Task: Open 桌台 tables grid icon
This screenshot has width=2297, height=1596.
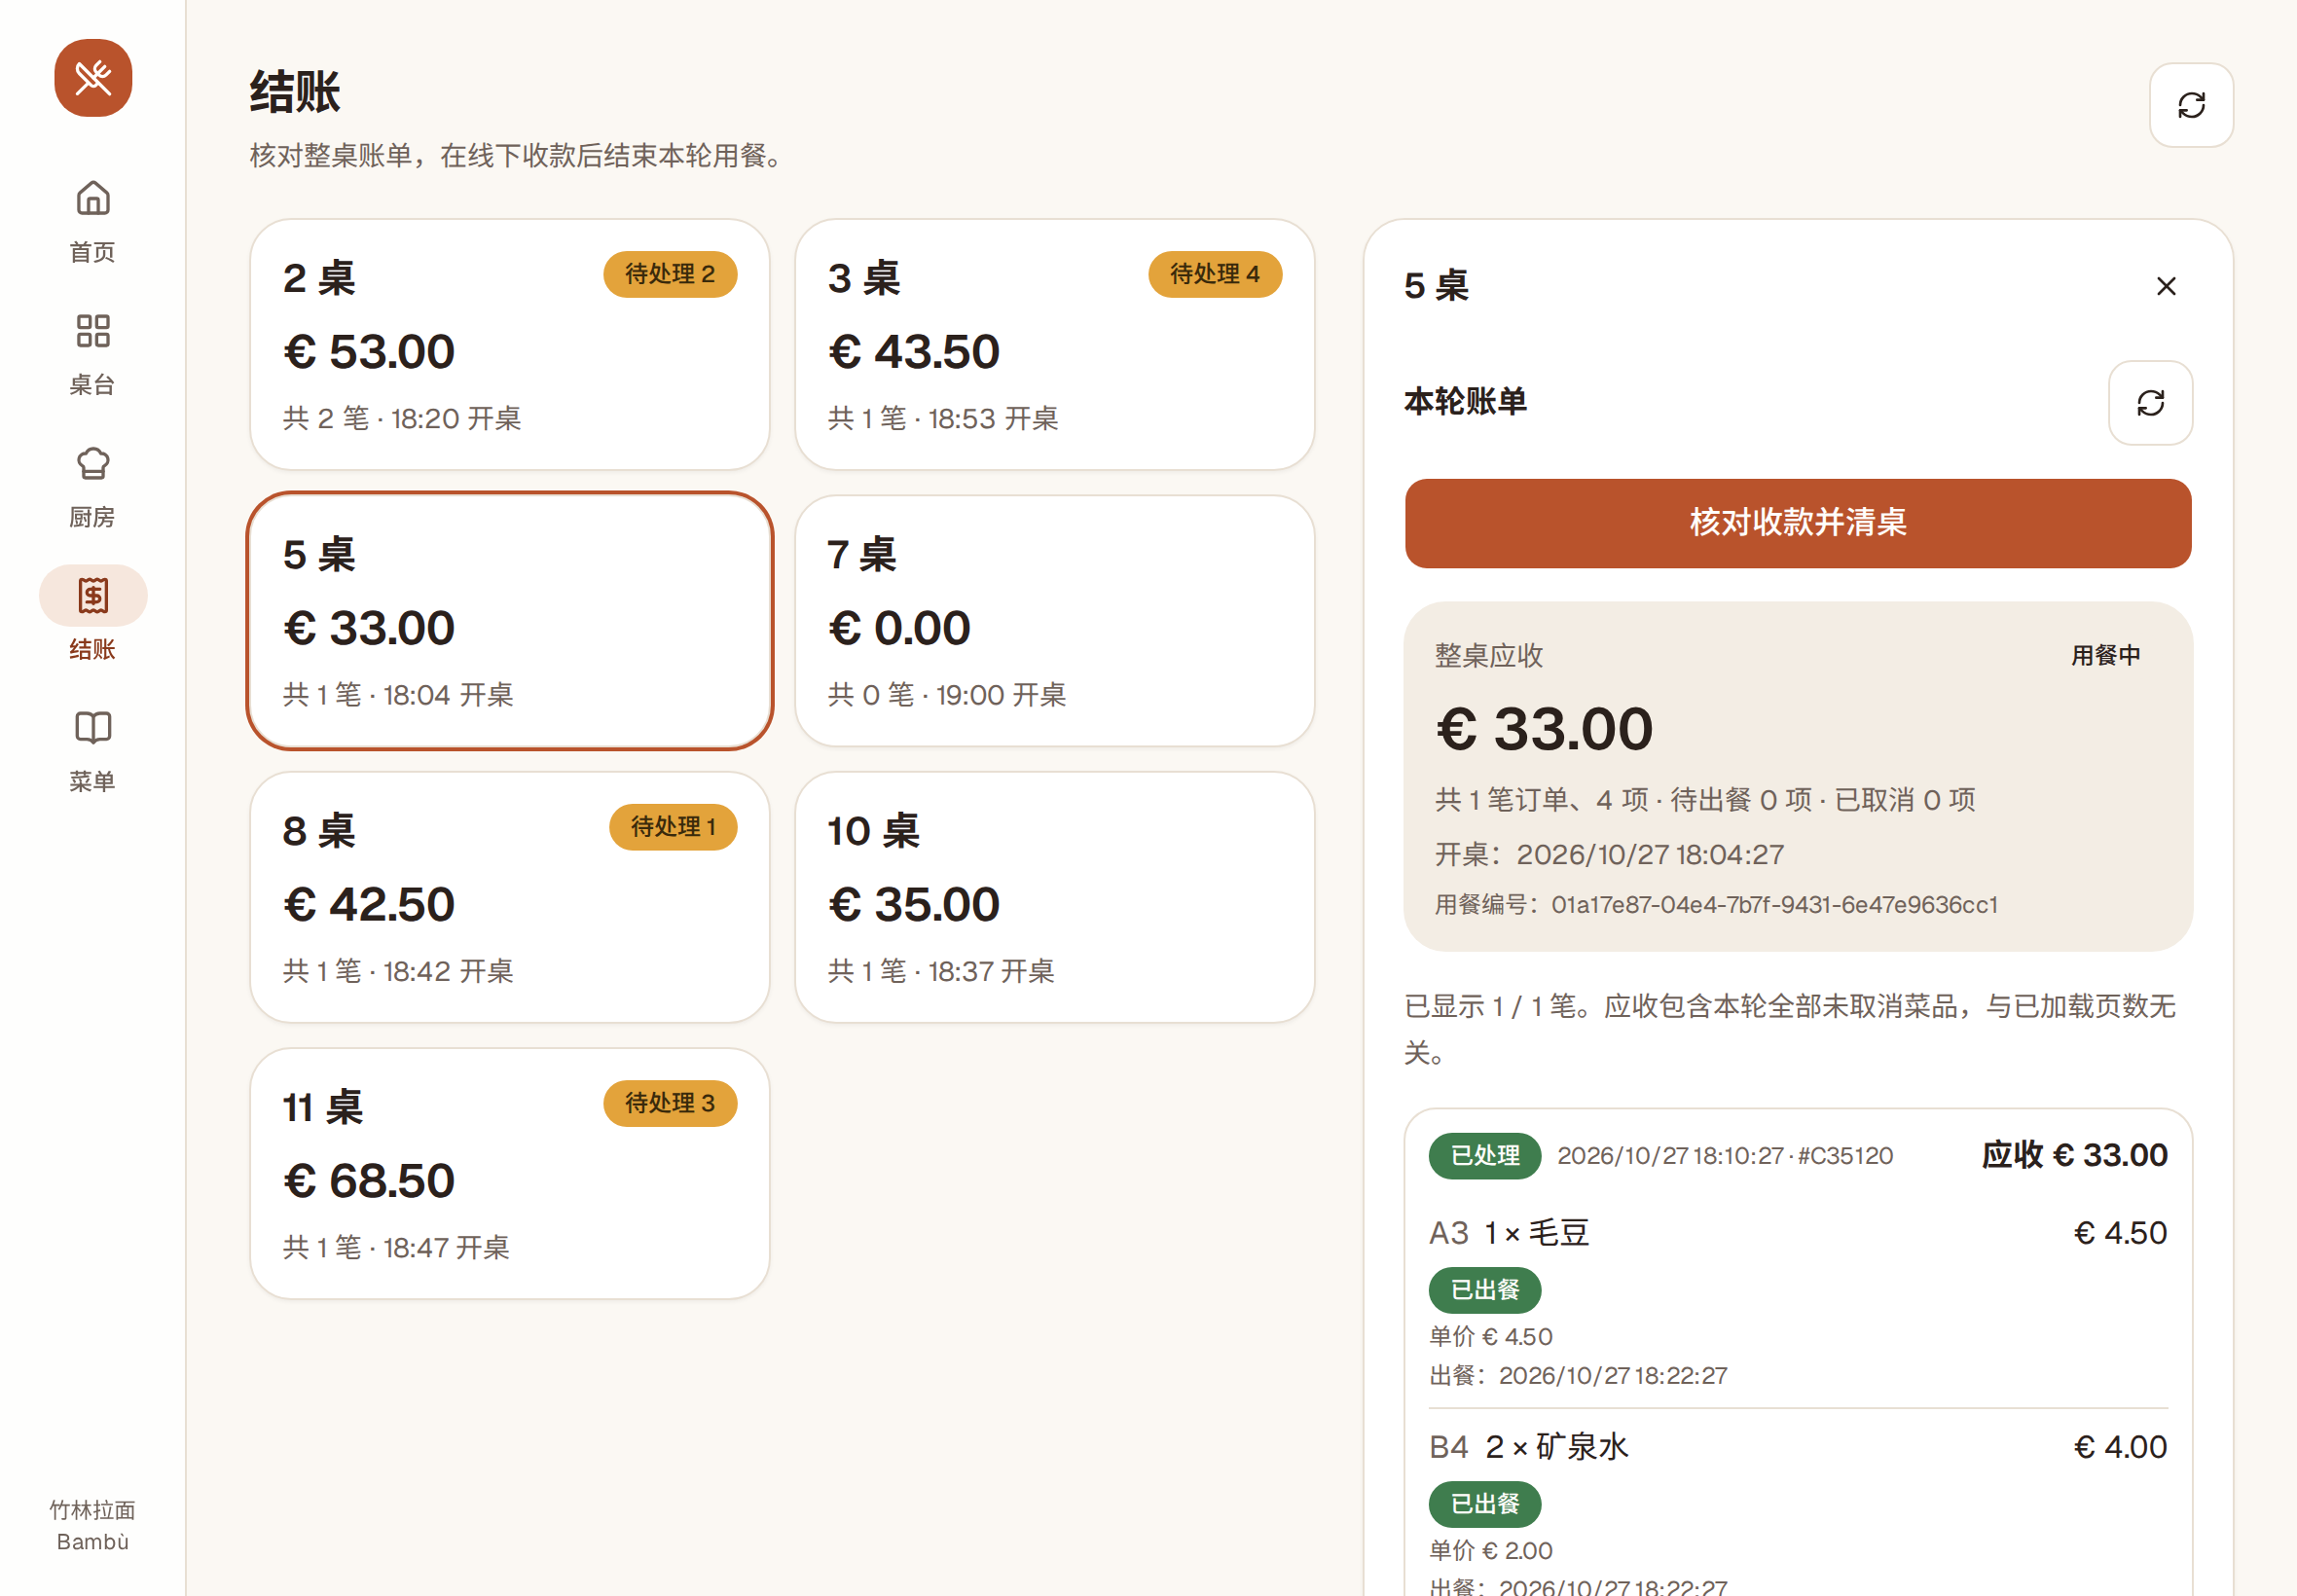Action: coord(93,331)
